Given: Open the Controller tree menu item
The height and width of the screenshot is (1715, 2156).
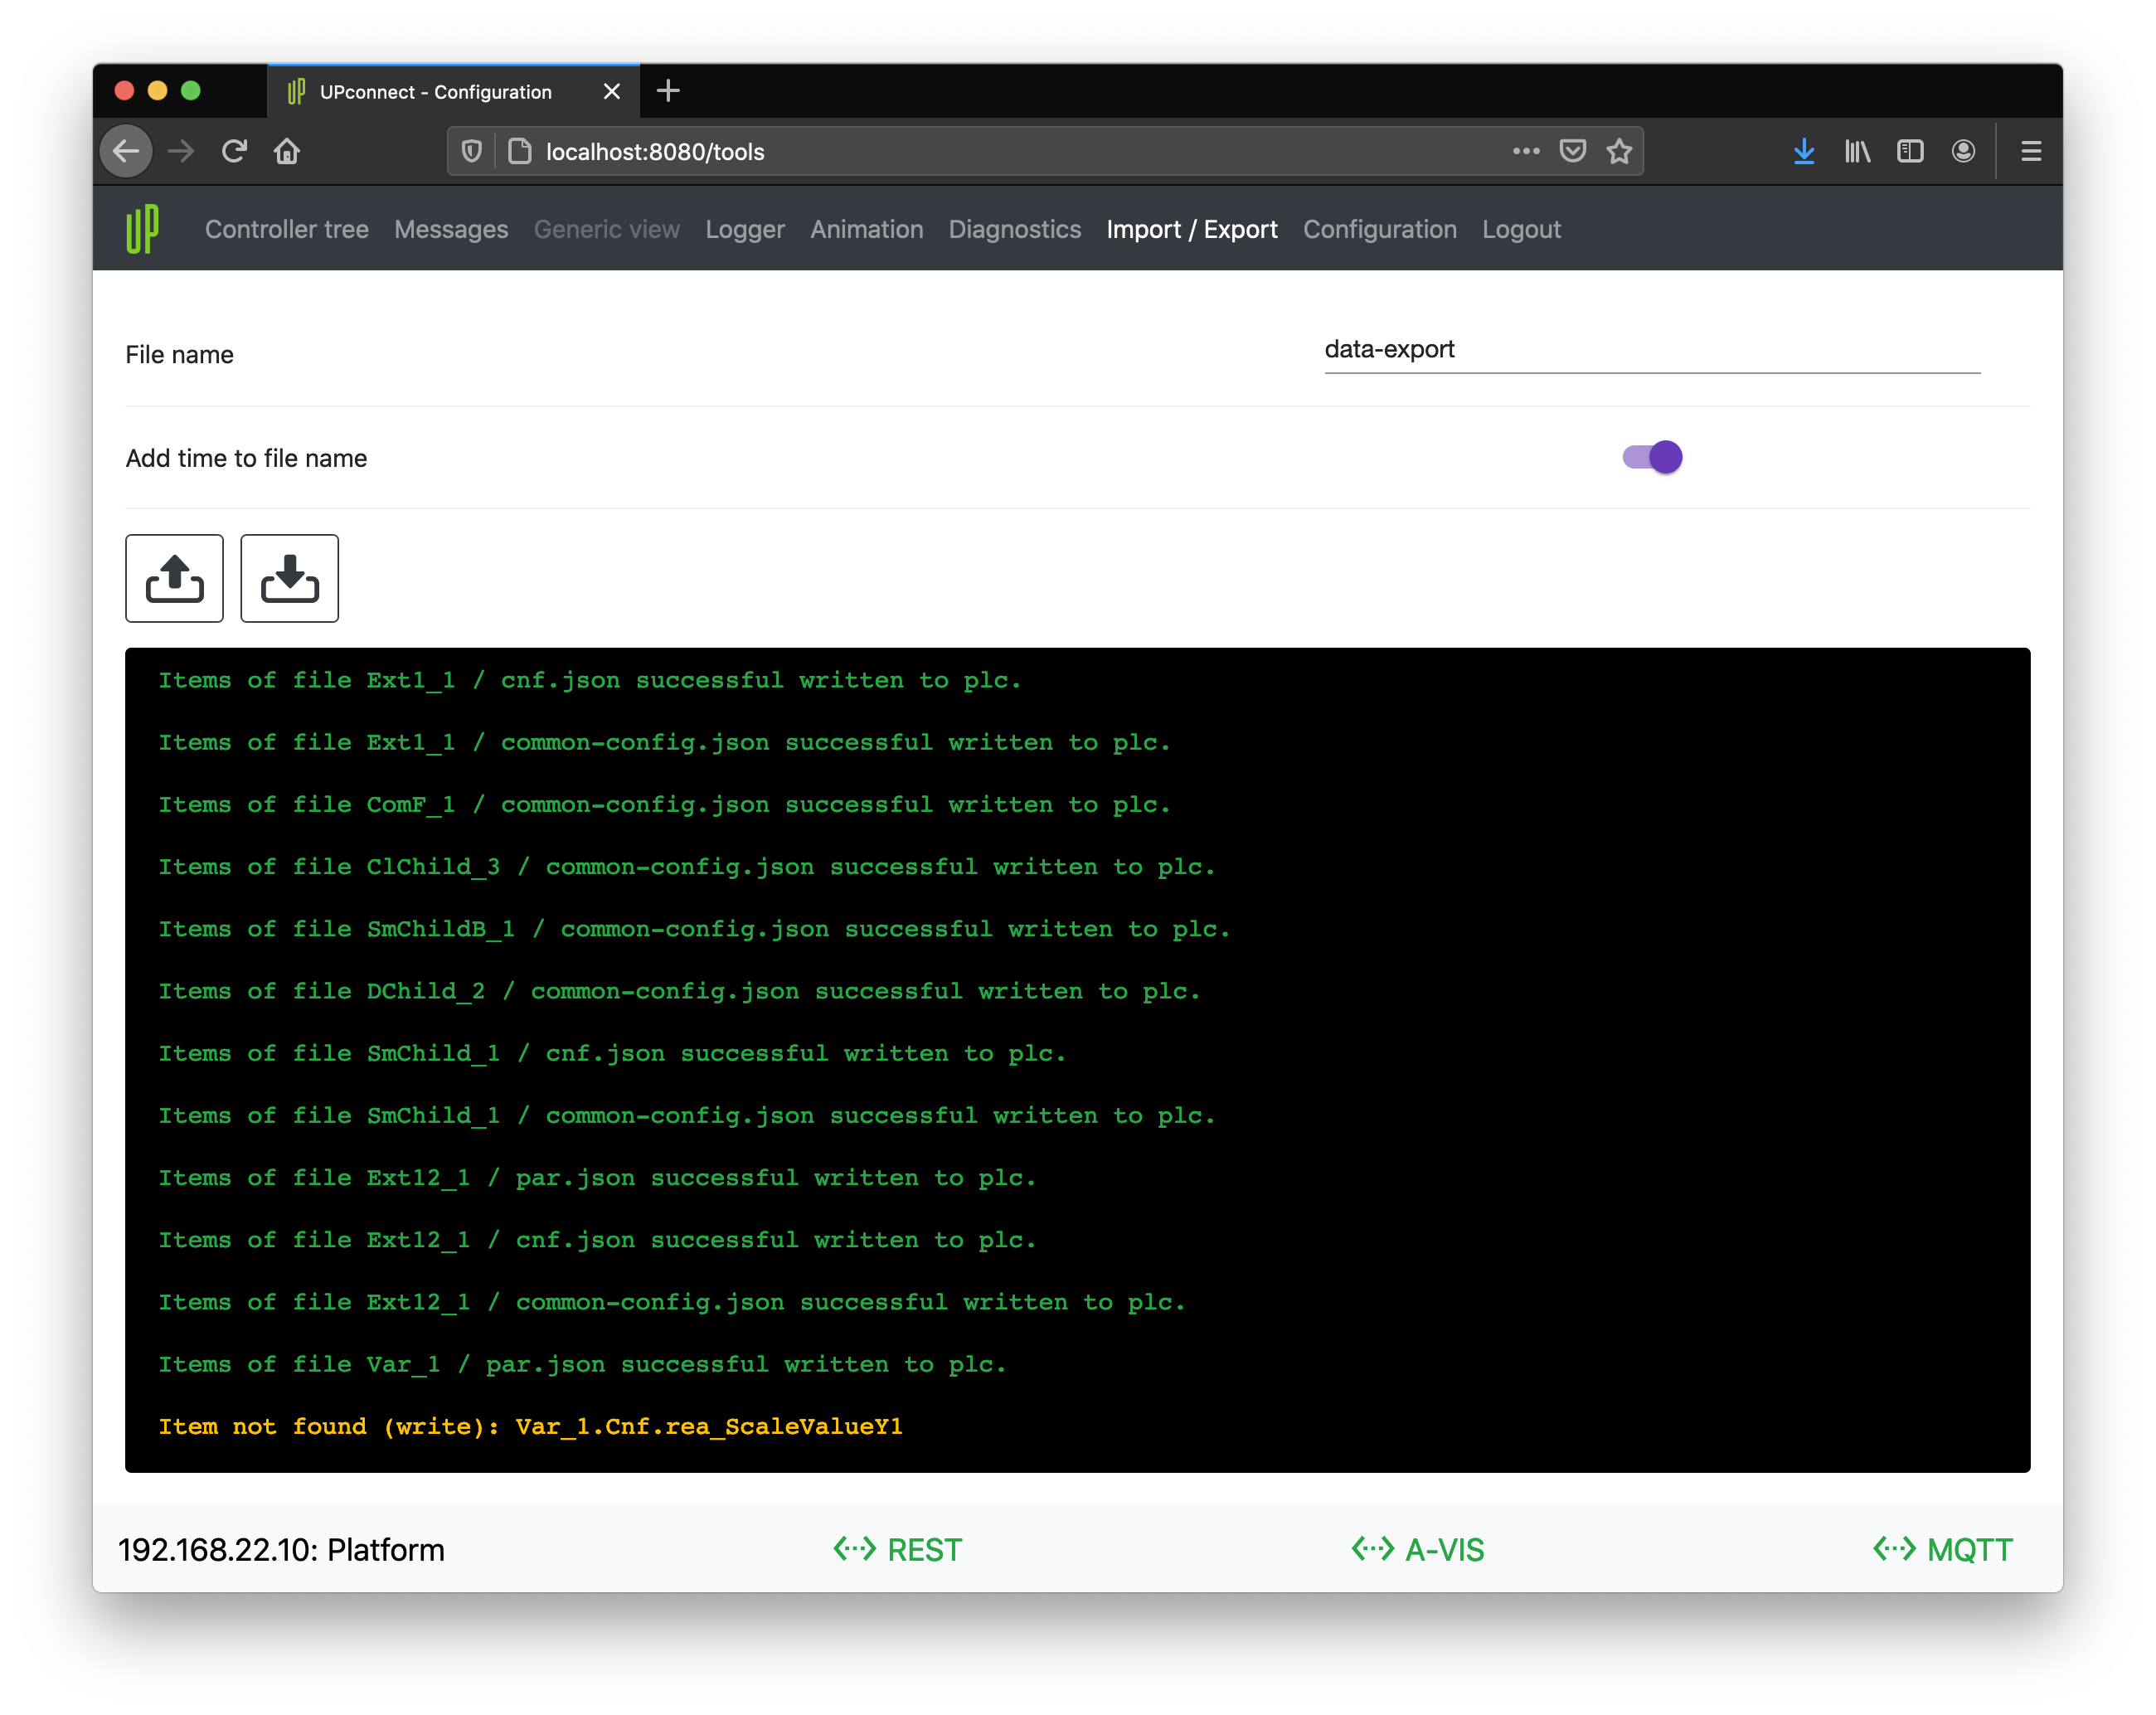Looking at the screenshot, I should coord(286,229).
